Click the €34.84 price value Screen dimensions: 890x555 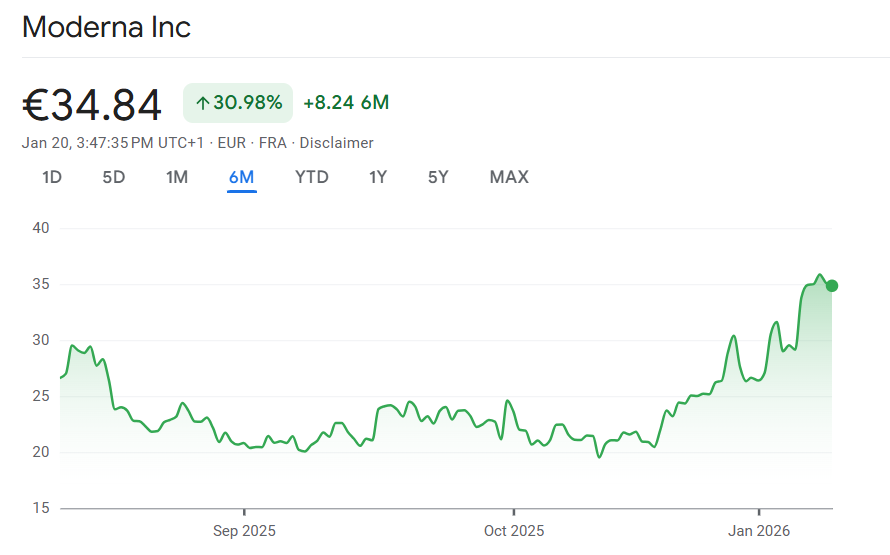click(92, 104)
